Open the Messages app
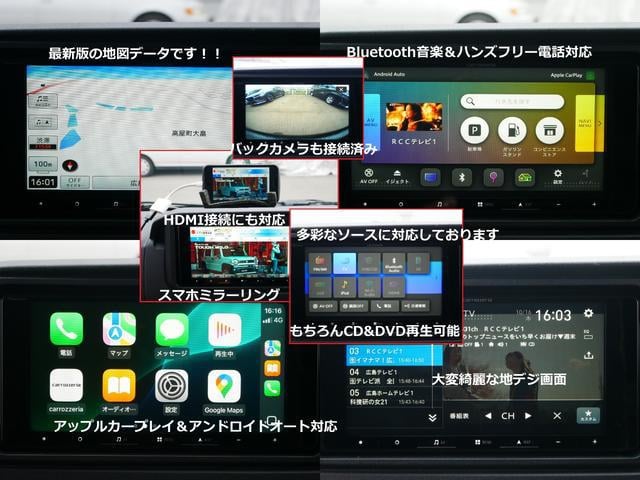The image size is (640, 480). 171,330
